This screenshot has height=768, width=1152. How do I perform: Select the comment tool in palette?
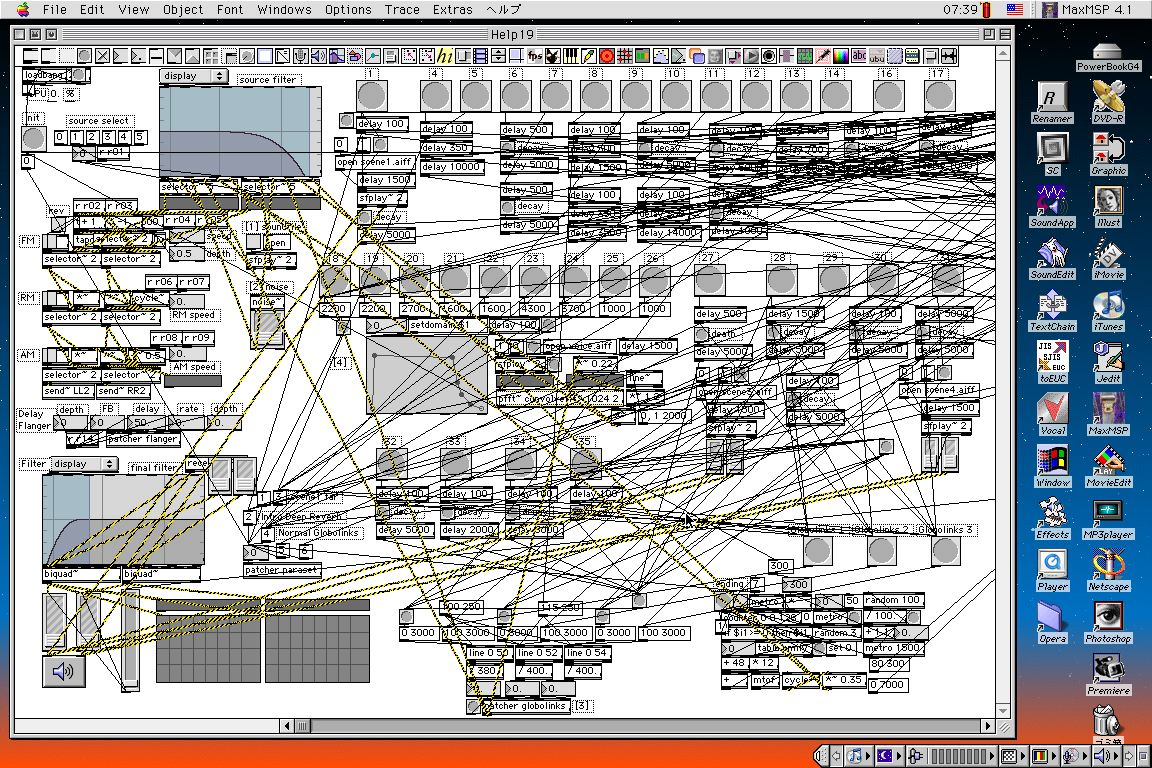(x=66, y=56)
